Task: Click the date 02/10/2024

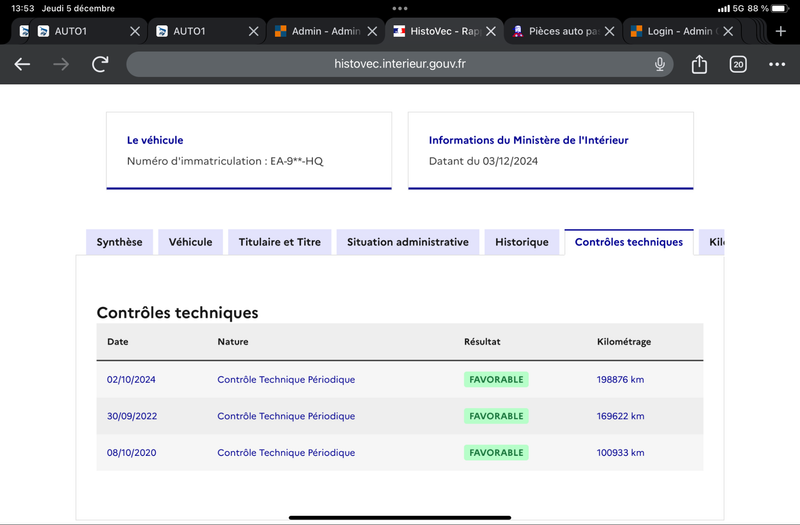Action: point(131,380)
